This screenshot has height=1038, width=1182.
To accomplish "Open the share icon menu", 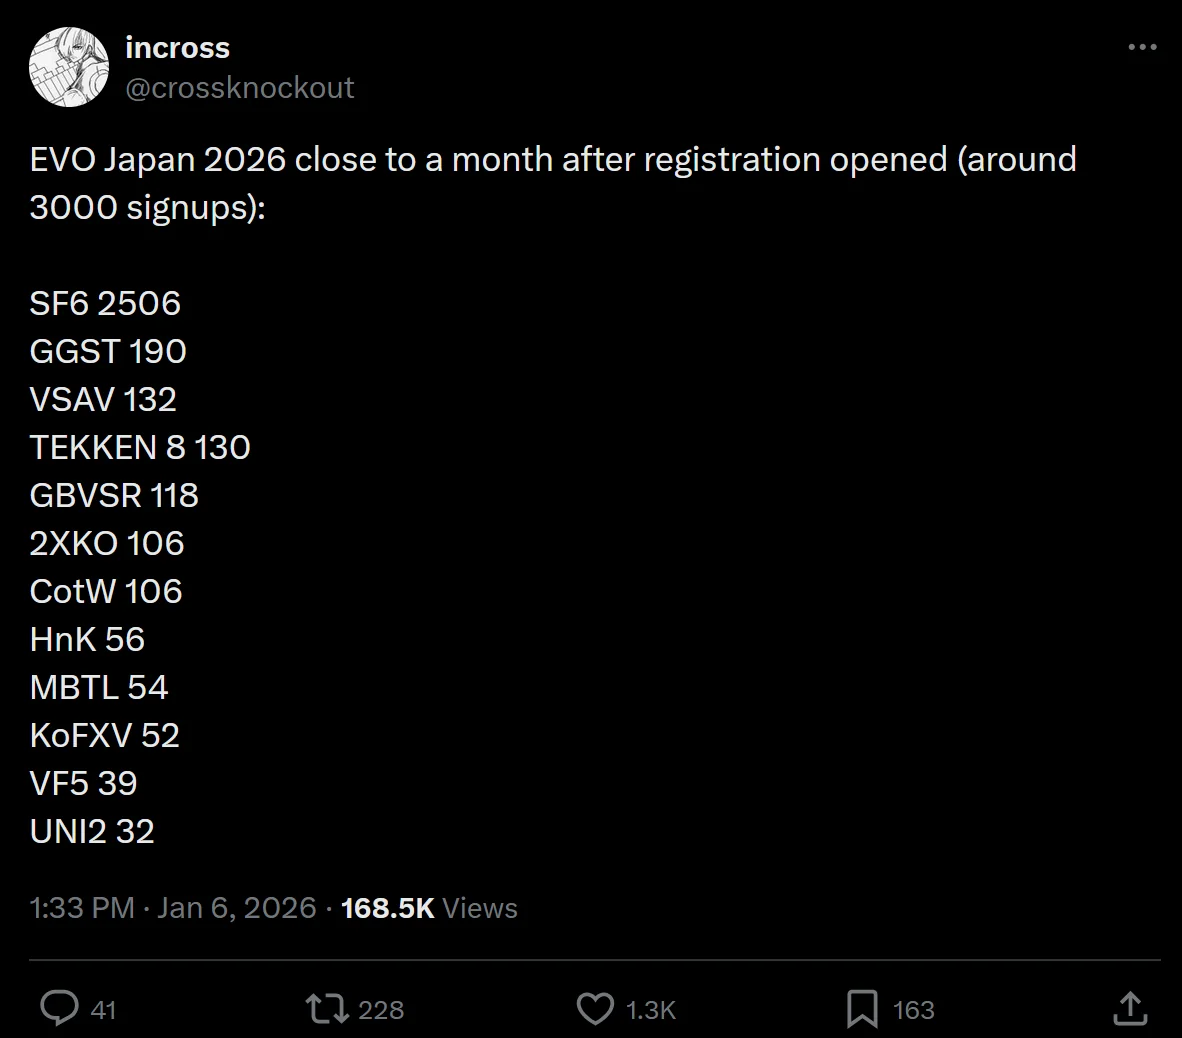I will coord(1129,1008).
